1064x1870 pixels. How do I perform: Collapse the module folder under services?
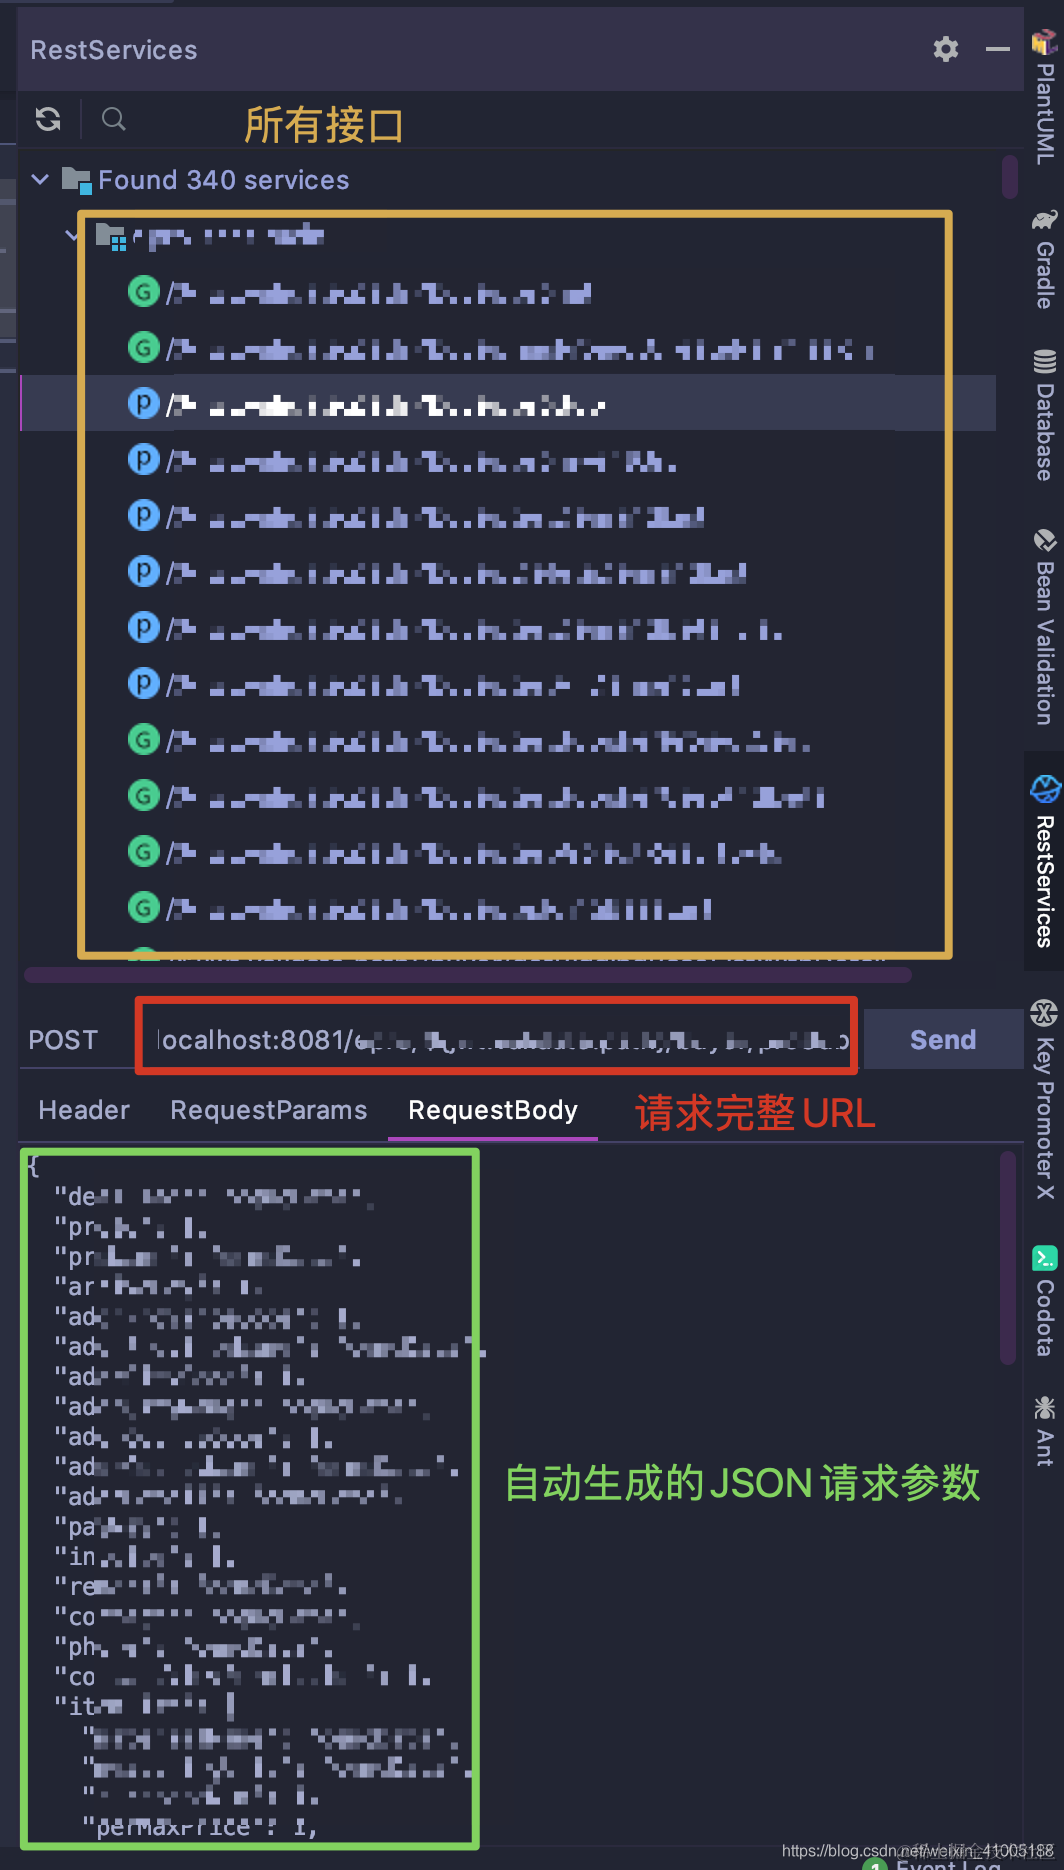pos(72,236)
